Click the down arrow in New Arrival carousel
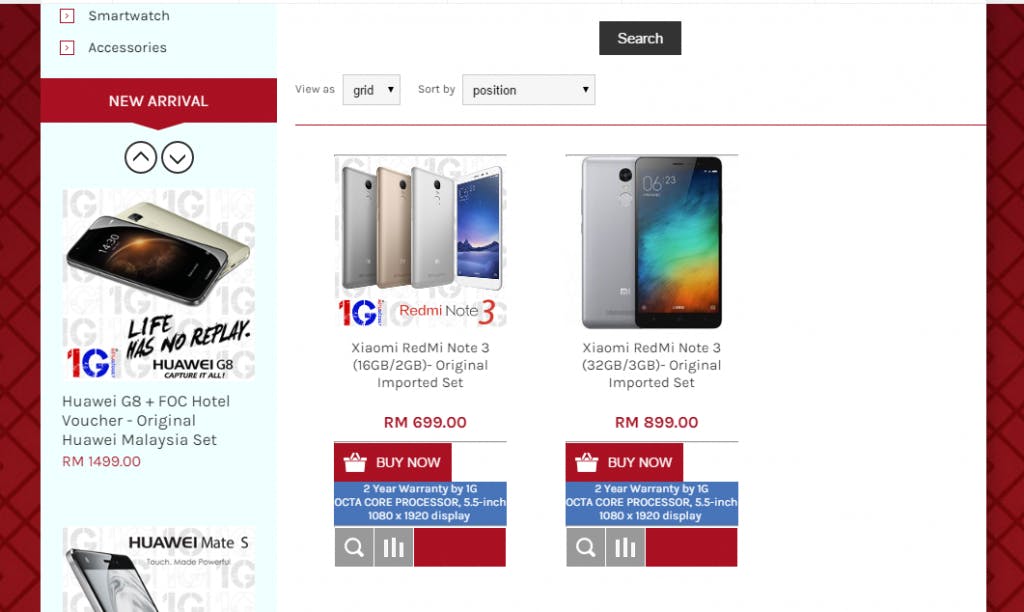Viewport: 1024px width, 612px height. click(x=178, y=157)
